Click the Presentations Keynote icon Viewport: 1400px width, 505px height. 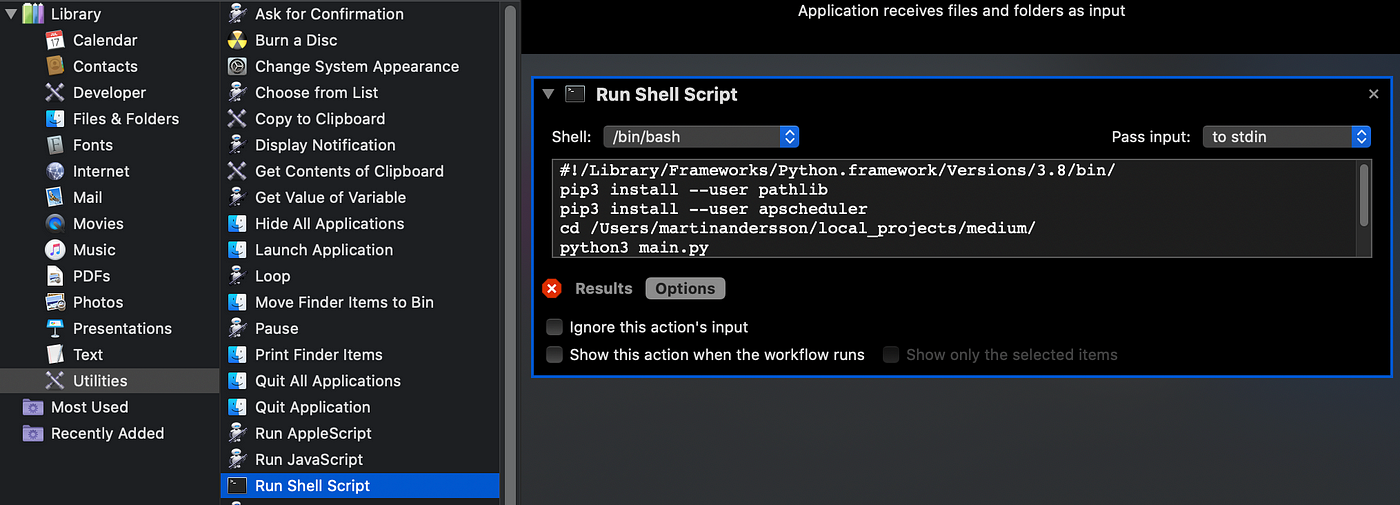(x=55, y=328)
